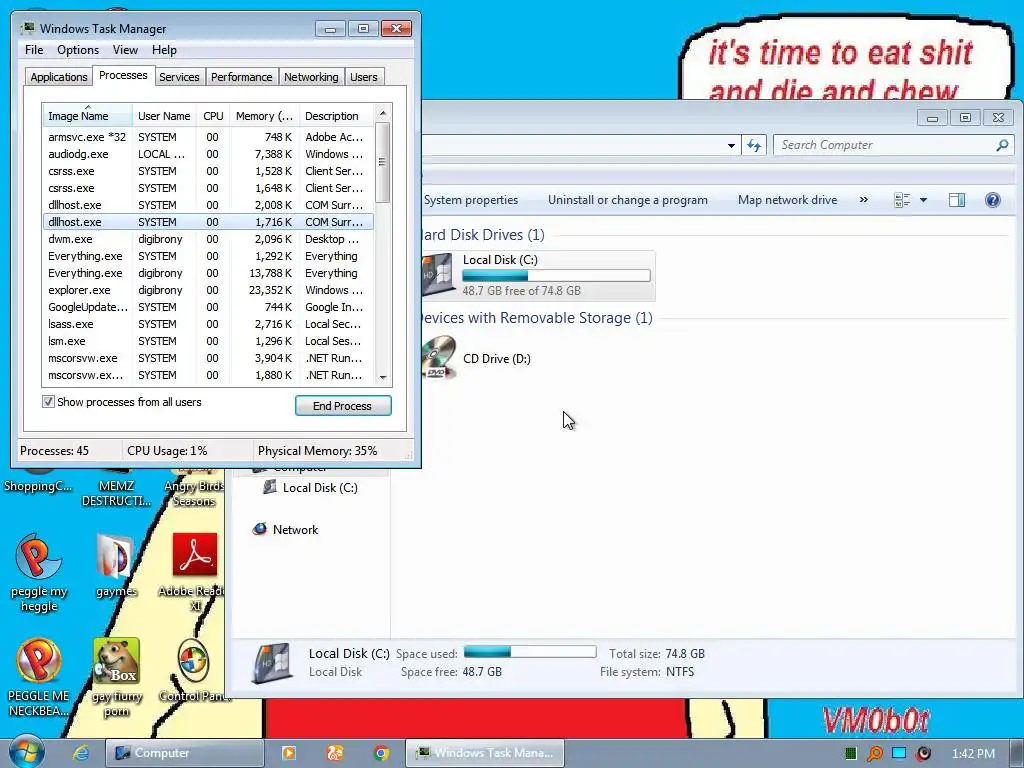1024x768 pixels.
Task: Sort processes by Description column
Action: [337, 116]
